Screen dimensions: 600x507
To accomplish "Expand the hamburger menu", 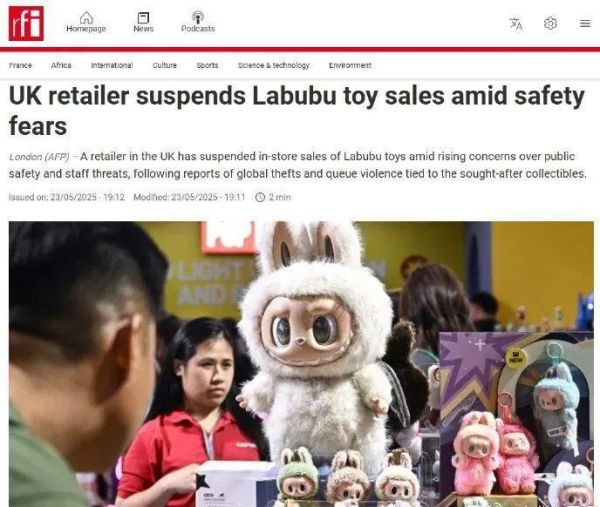I will (585, 24).
